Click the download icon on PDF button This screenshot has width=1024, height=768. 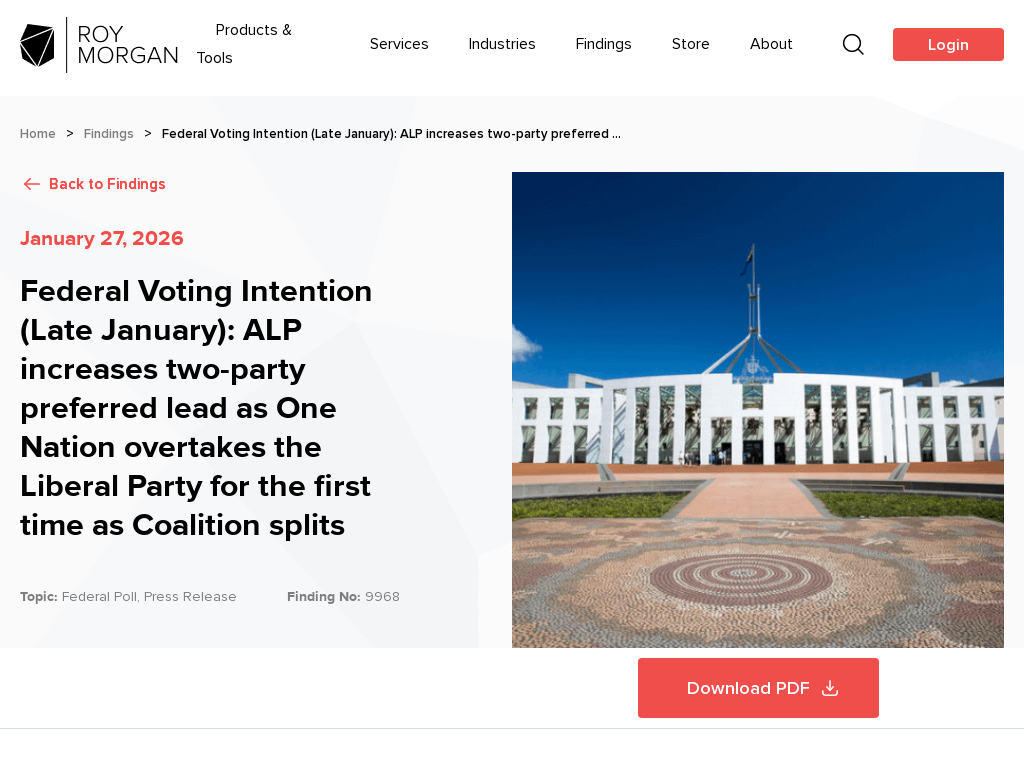click(x=830, y=688)
